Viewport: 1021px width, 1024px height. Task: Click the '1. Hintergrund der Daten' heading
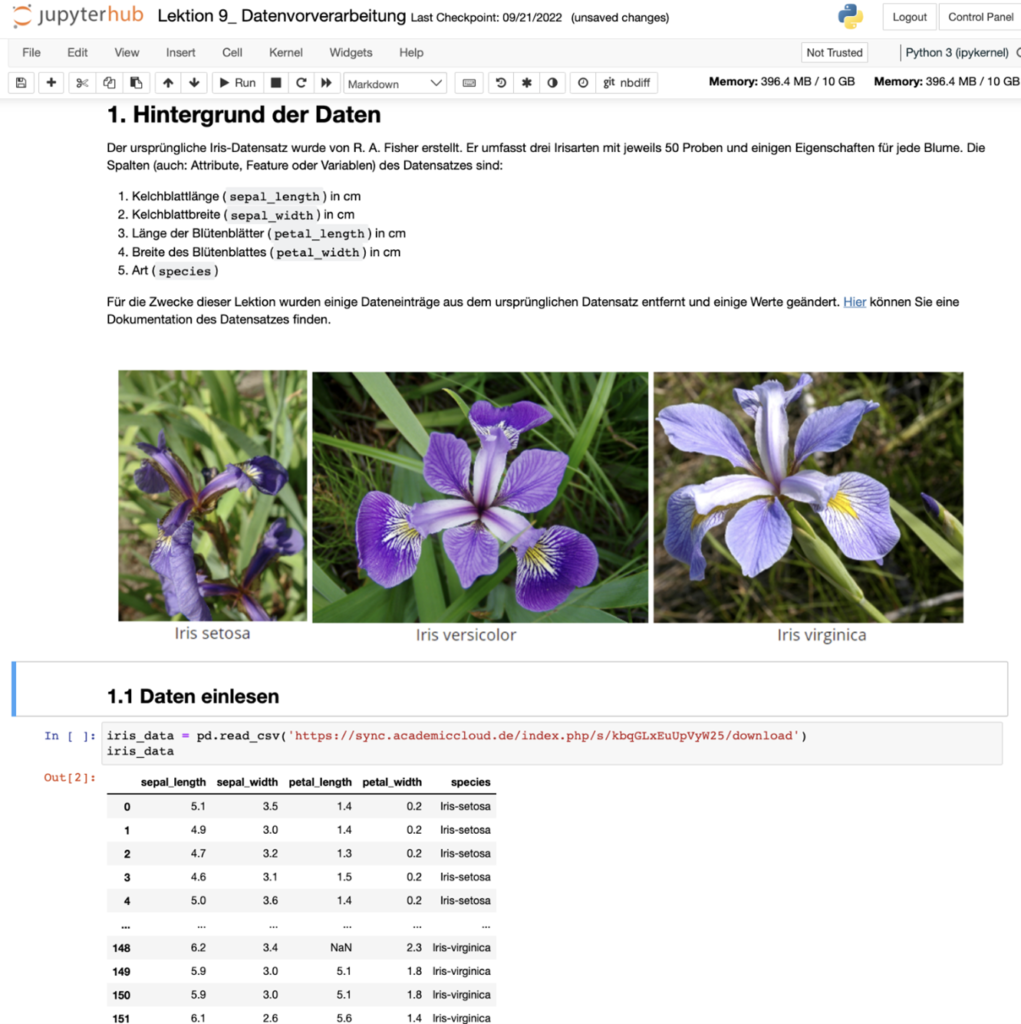244,115
